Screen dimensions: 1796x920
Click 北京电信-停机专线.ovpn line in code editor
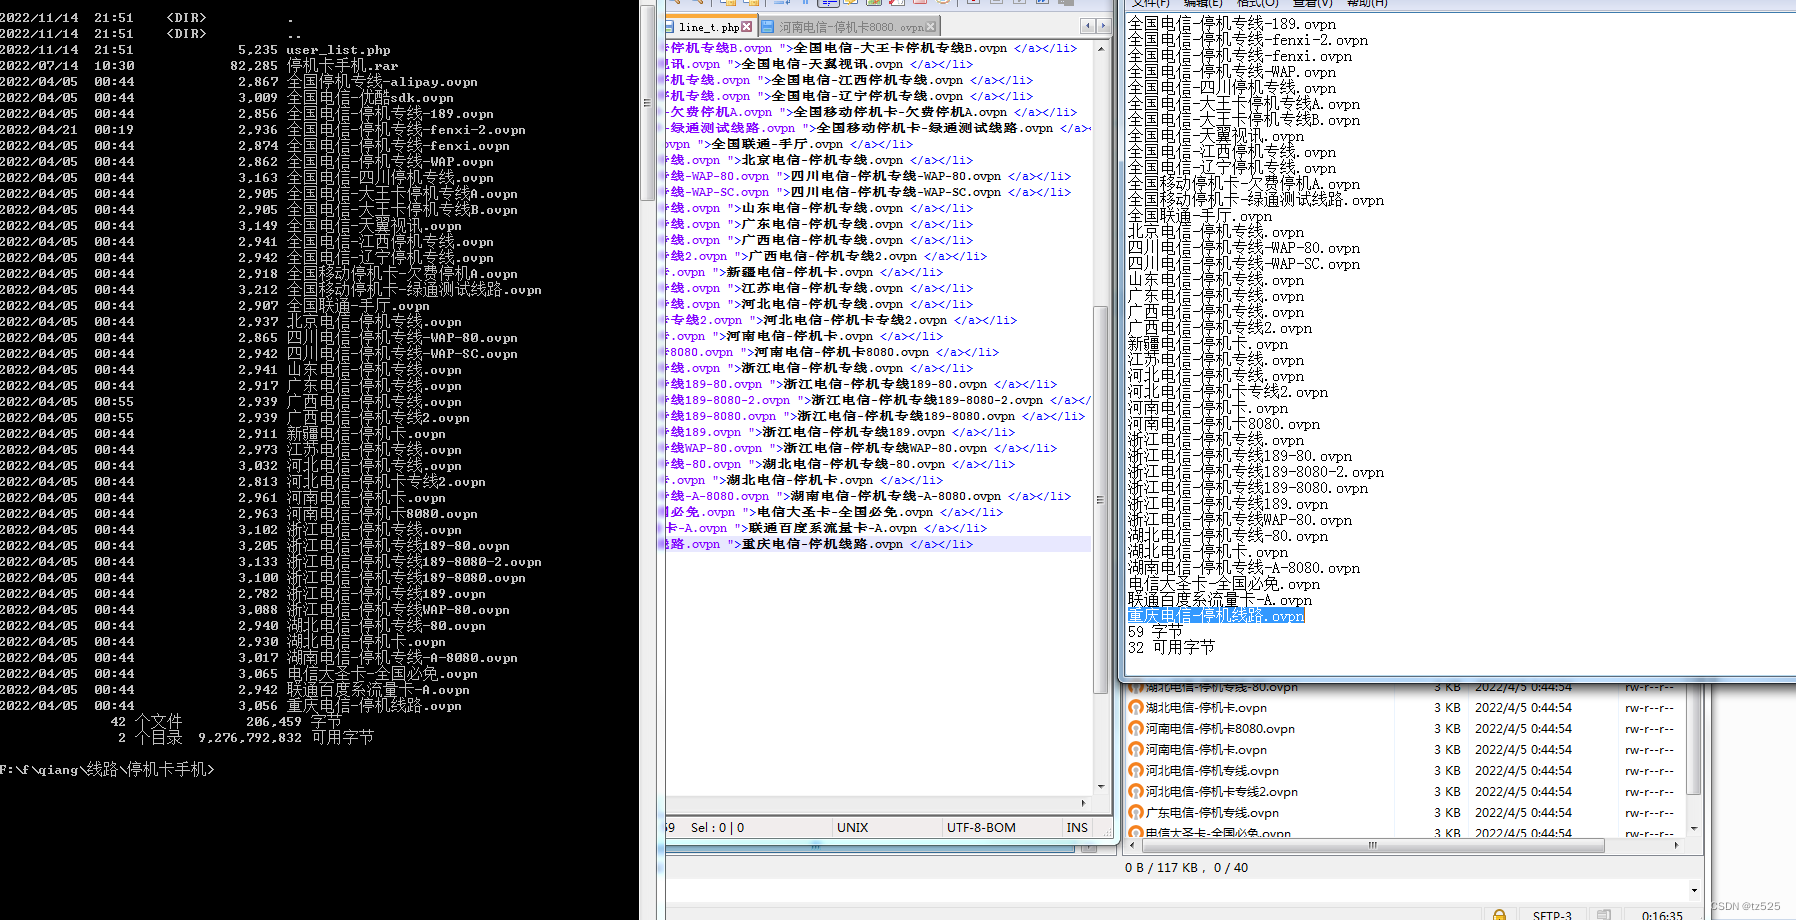point(820,160)
